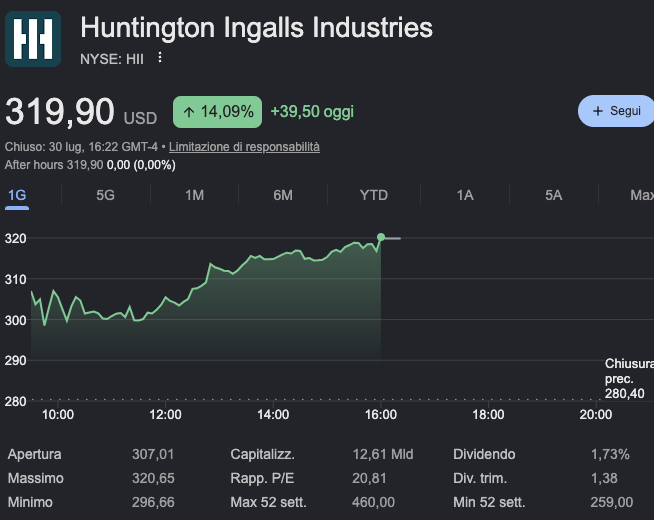The width and height of the screenshot is (654, 520).
Task: Click the Huntington Ingalls Industries logo
Action: coord(33,39)
